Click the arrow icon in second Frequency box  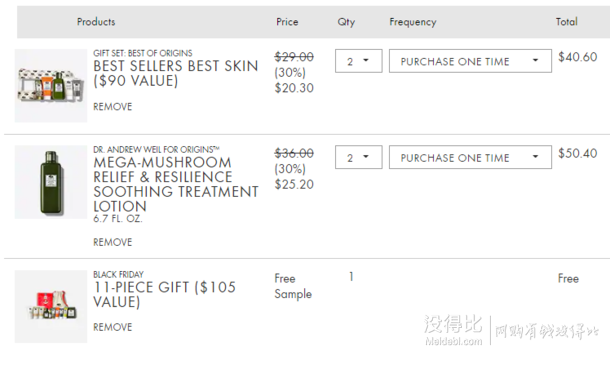point(535,157)
